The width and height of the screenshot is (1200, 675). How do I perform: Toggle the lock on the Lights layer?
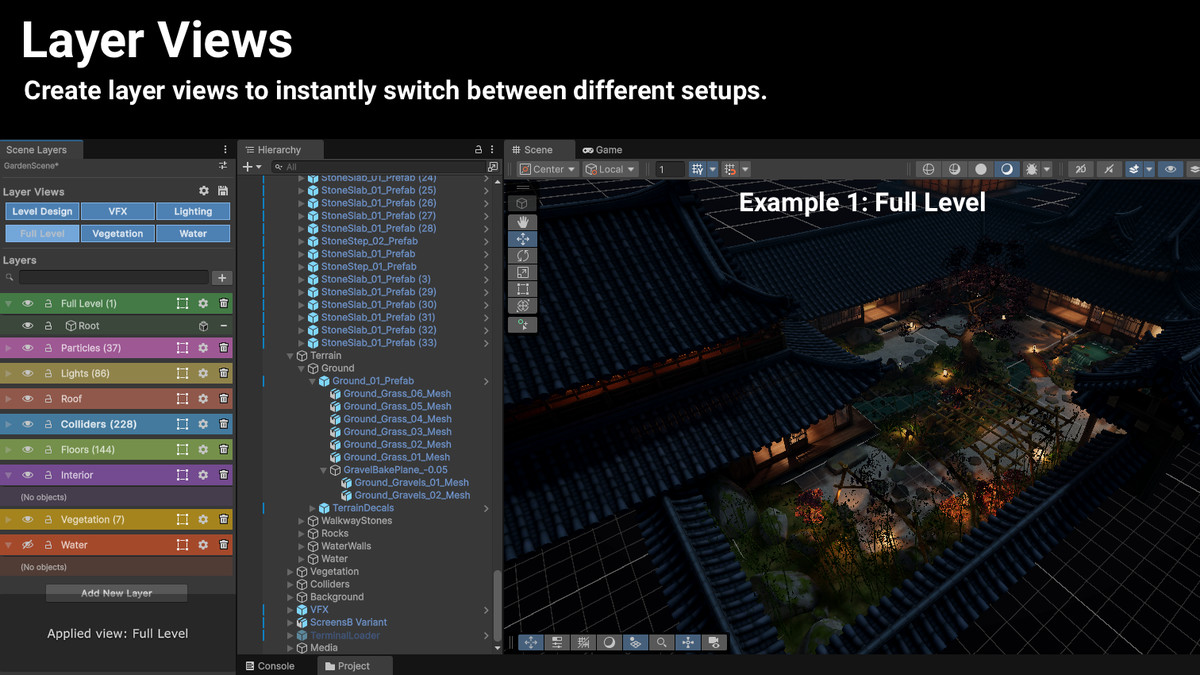(x=50, y=372)
